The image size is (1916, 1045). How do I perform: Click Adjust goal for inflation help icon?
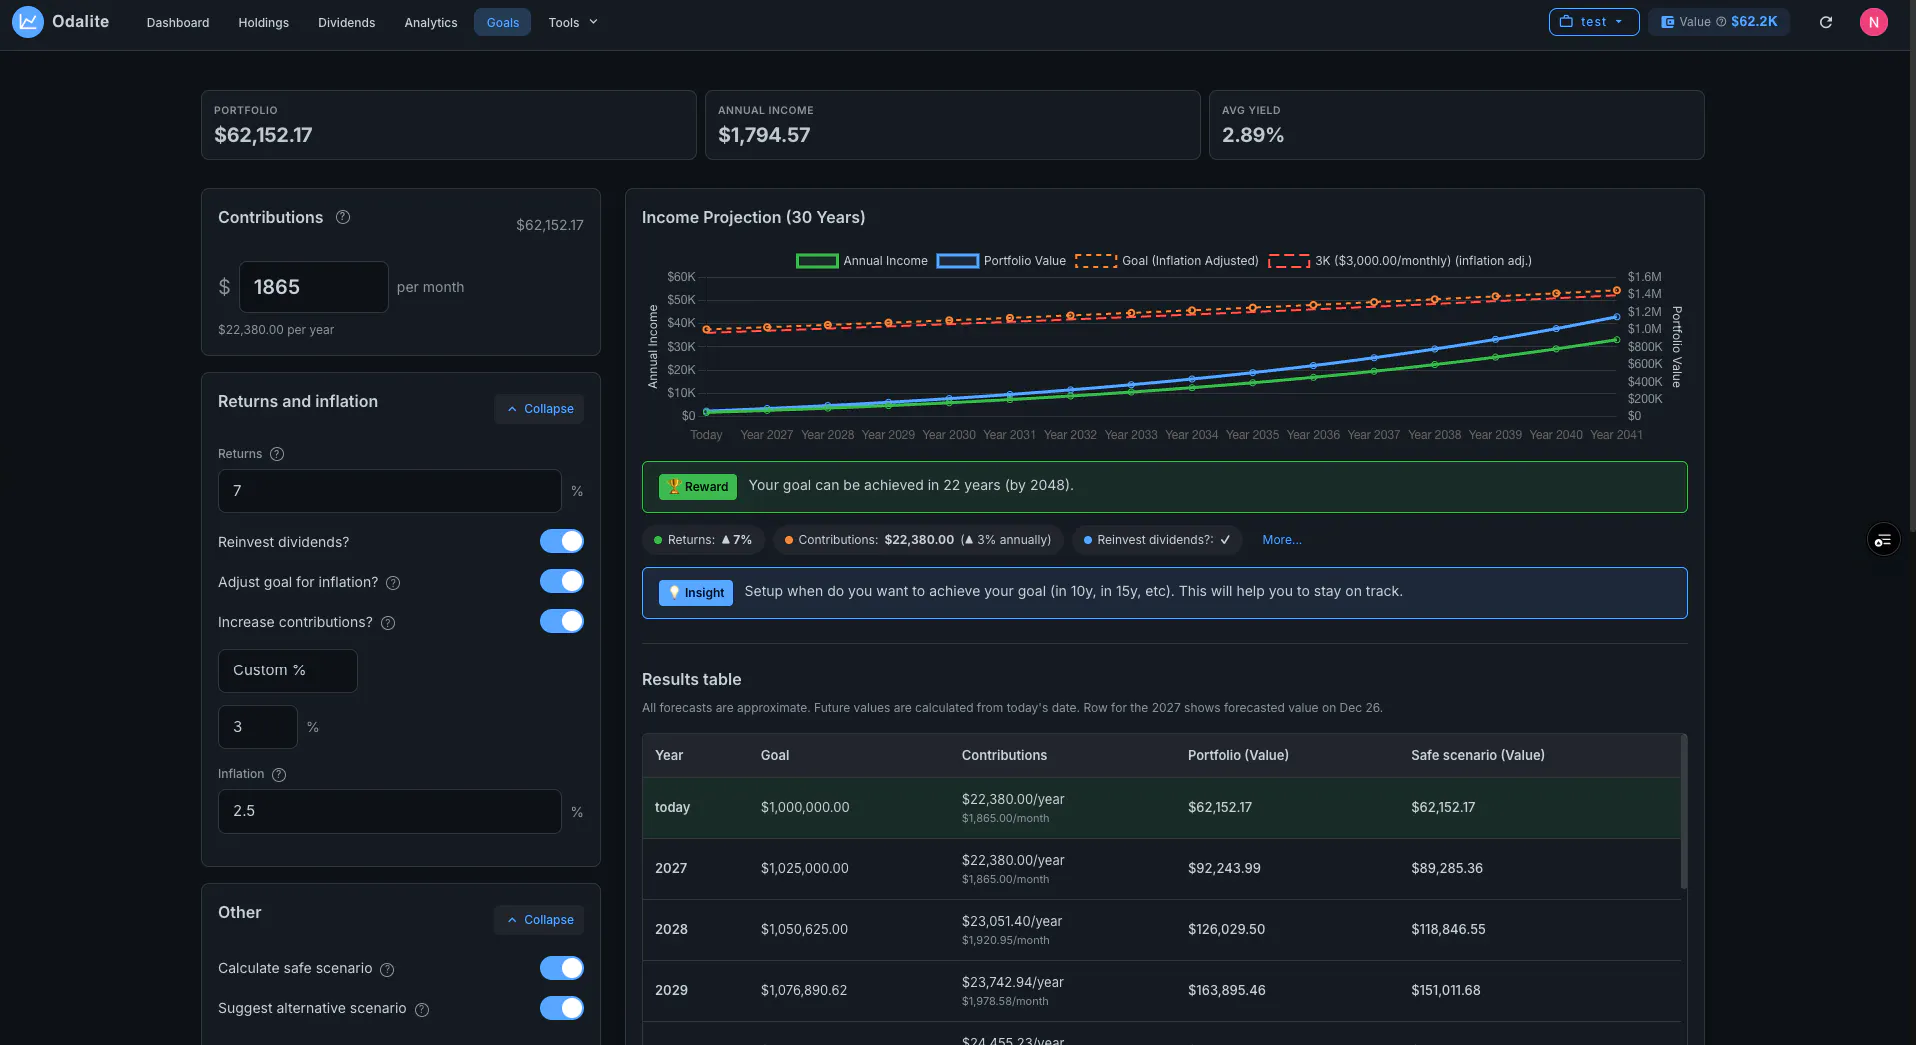point(393,583)
